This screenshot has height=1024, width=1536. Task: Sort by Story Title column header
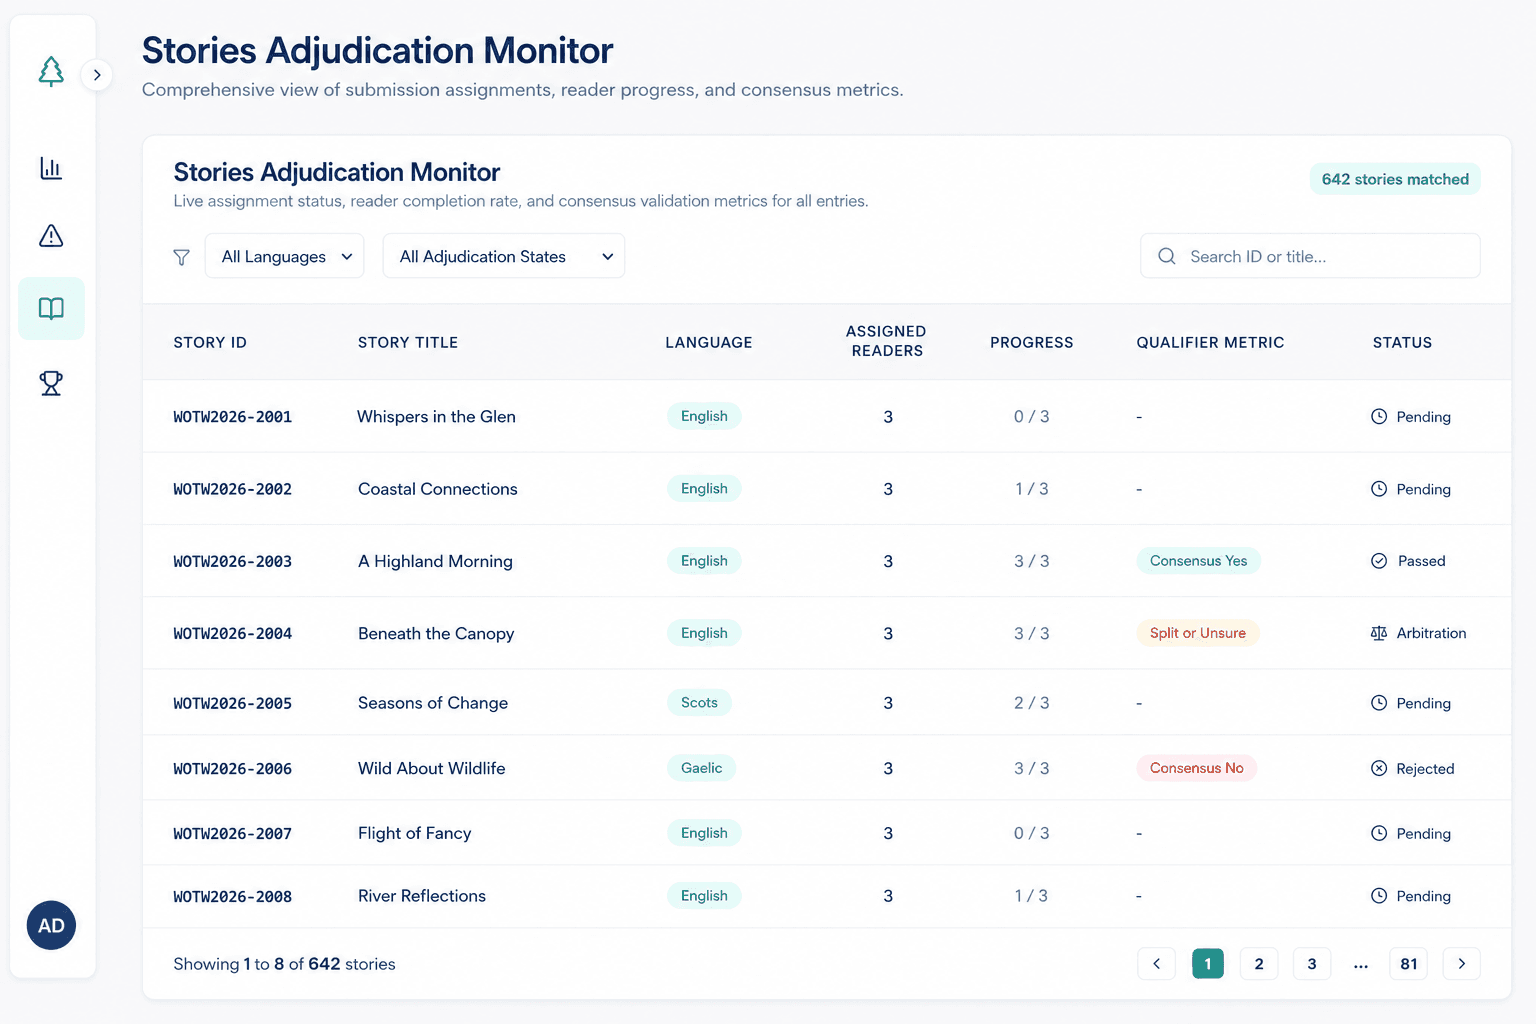pyautogui.click(x=408, y=342)
